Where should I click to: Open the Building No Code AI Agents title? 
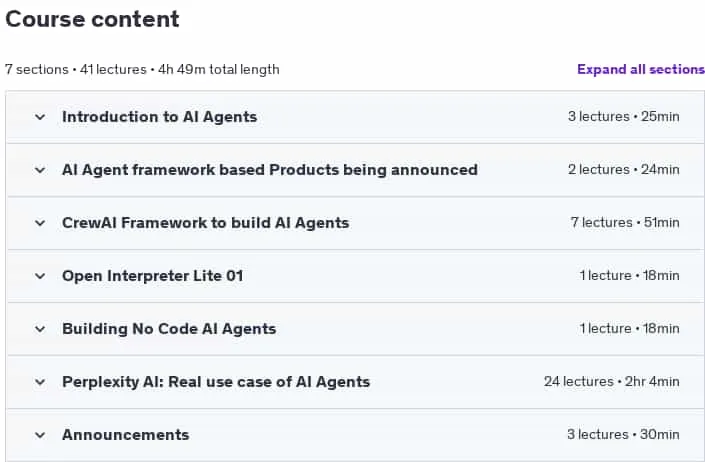coord(169,329)
